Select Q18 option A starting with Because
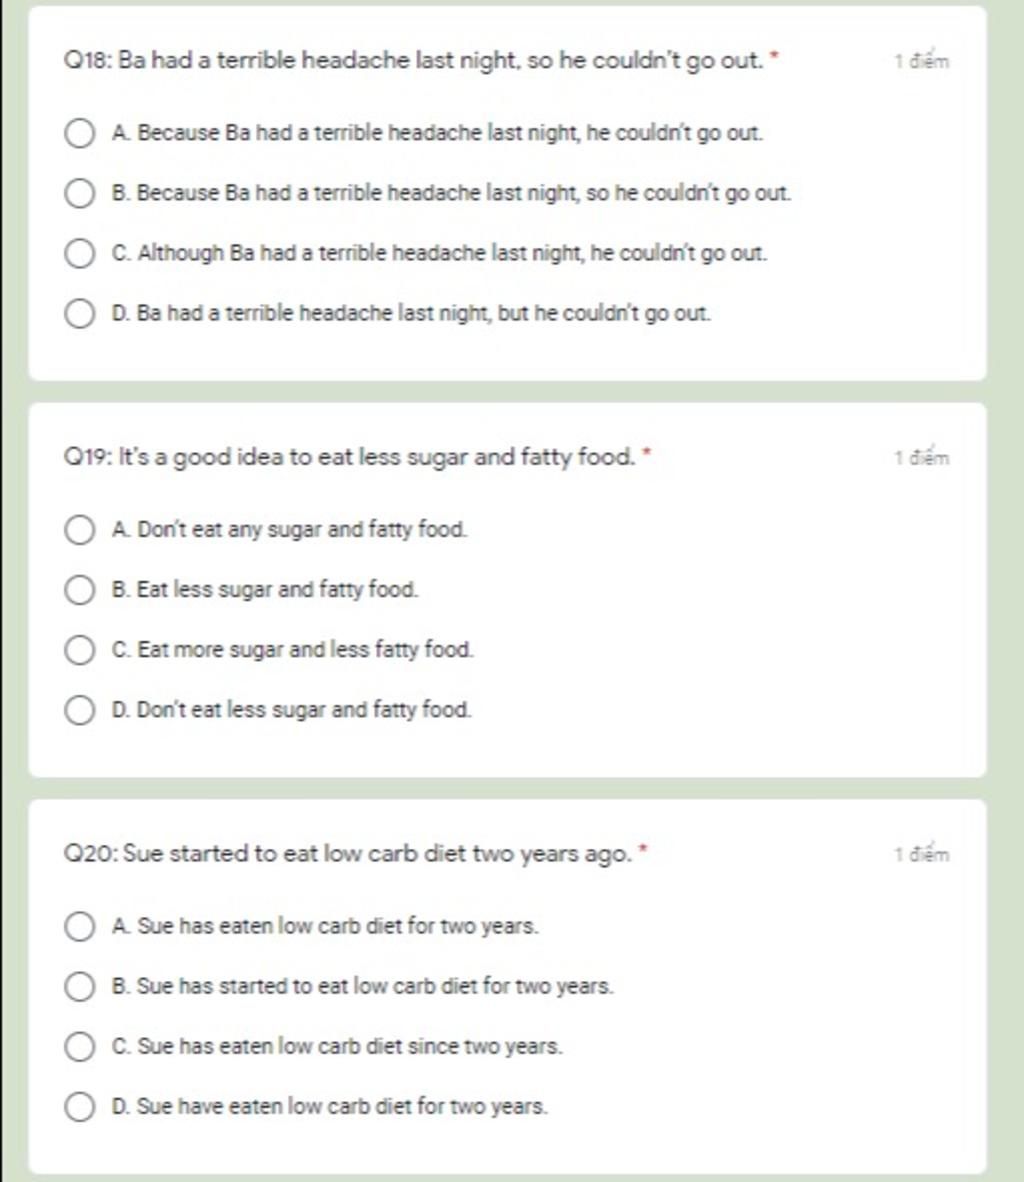The height and width of the screenshot is (1182, 1024). click(x=79, y=133)
